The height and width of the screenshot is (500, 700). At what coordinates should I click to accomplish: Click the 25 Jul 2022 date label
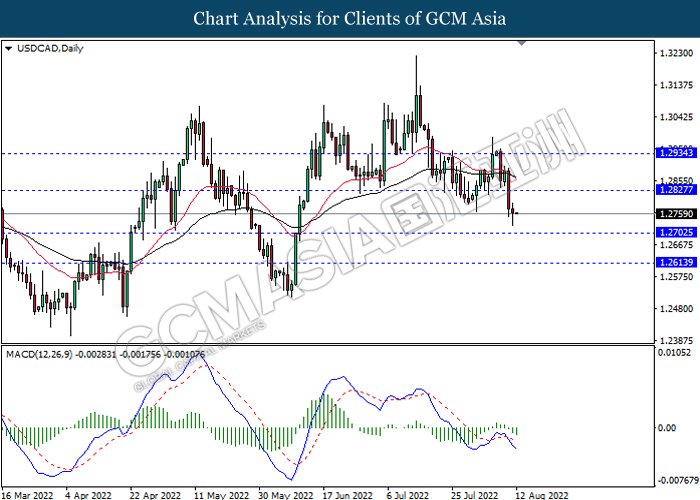point(474,495)
